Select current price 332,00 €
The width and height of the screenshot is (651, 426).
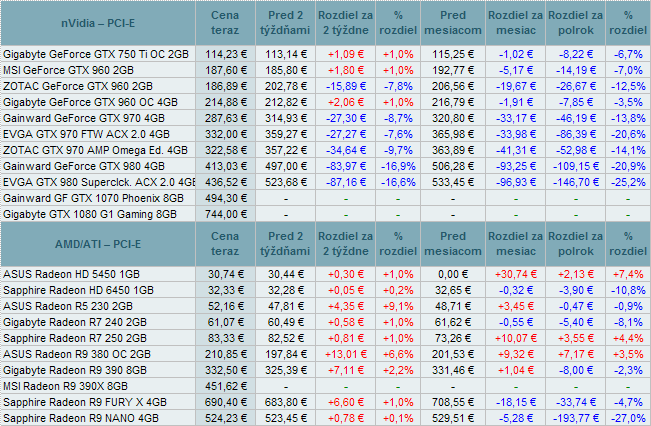(x=226, y=134)
